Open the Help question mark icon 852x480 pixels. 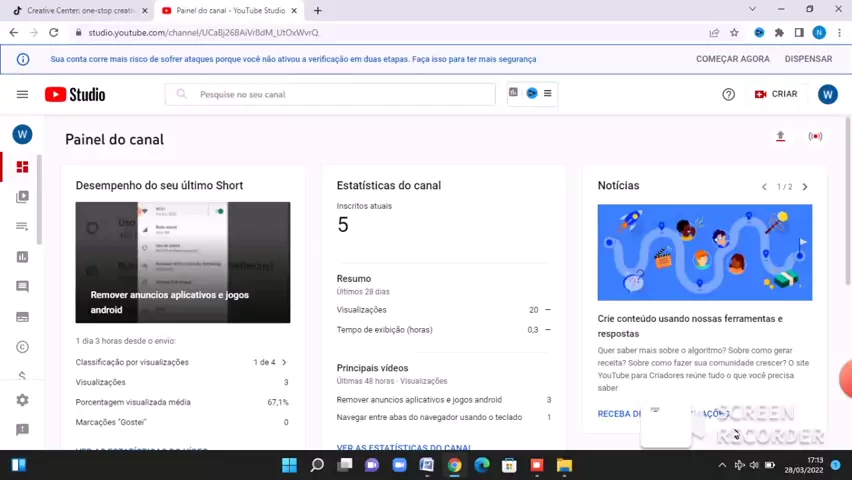pyautogui.click(x=728, y=95)
